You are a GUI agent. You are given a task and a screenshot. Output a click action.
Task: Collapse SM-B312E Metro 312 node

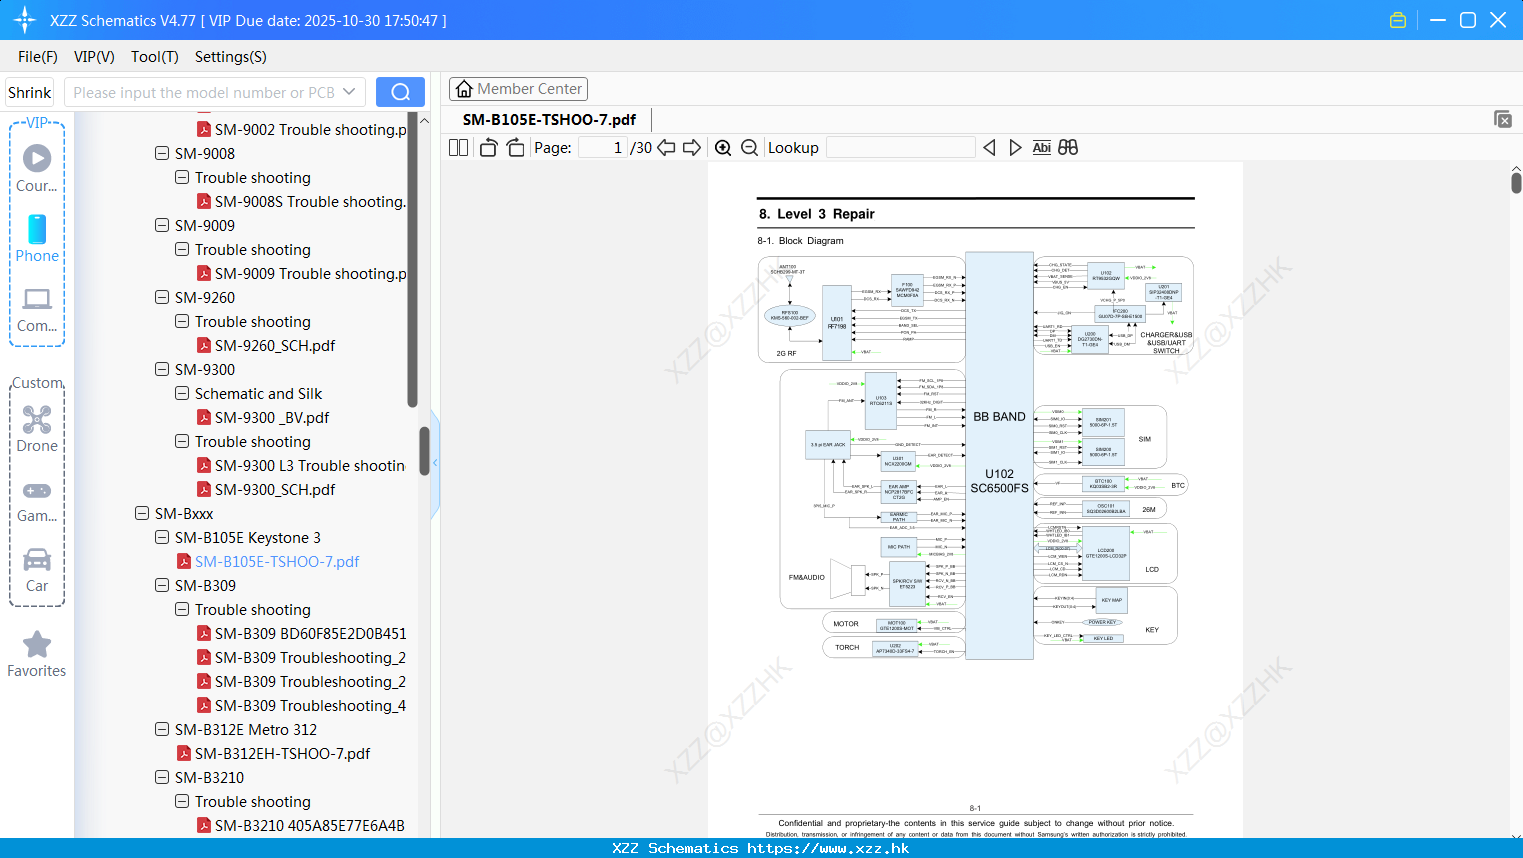tap(162, 729)
